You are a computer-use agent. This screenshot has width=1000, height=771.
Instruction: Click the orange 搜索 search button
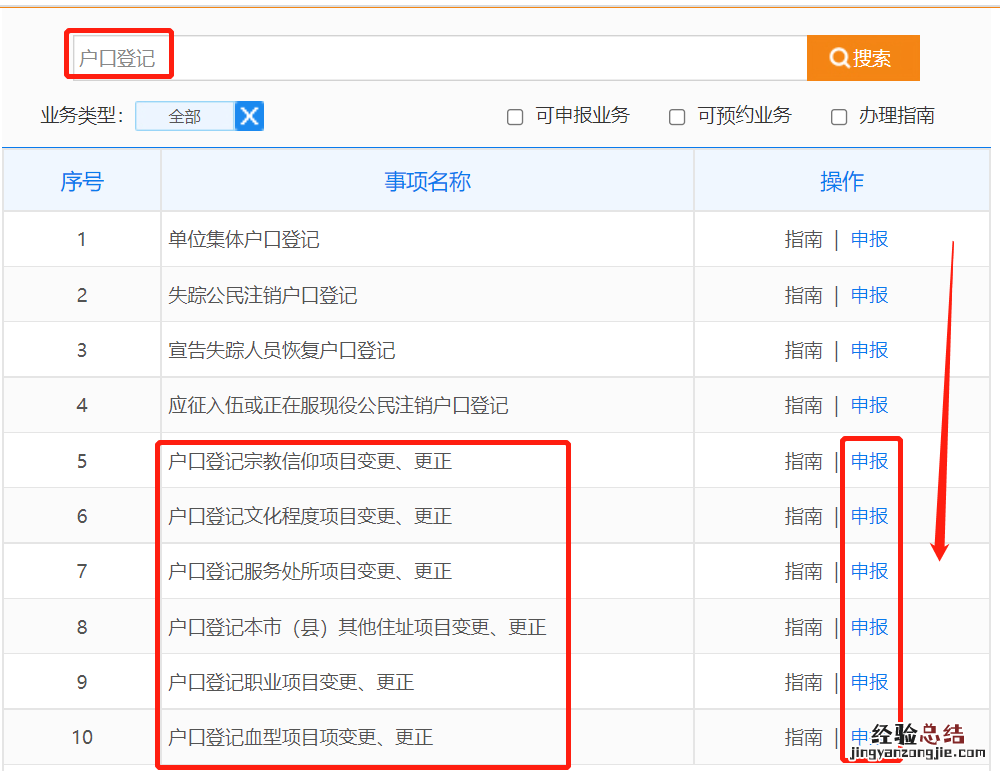(x=862, y=58)
